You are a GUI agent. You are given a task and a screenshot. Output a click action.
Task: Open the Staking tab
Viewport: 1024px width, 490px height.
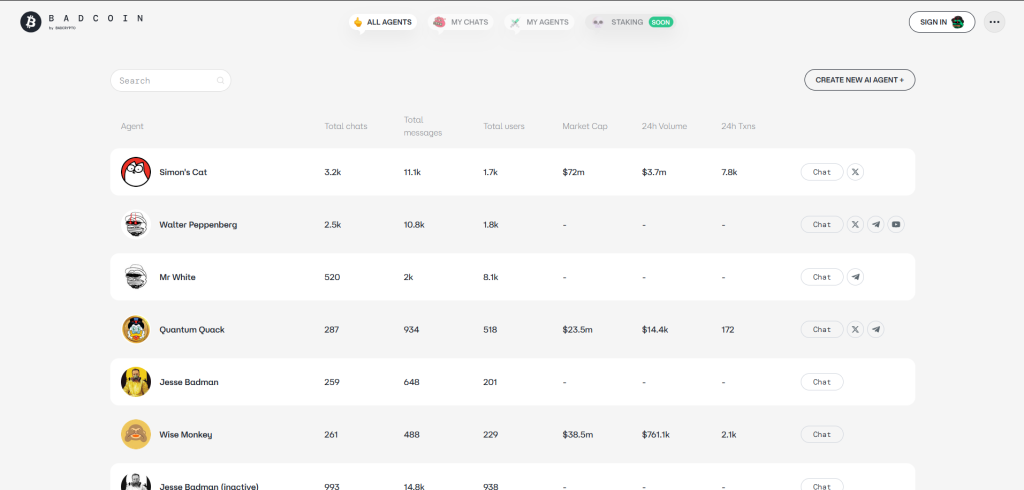pyautogui.click(x=630, y=22)
